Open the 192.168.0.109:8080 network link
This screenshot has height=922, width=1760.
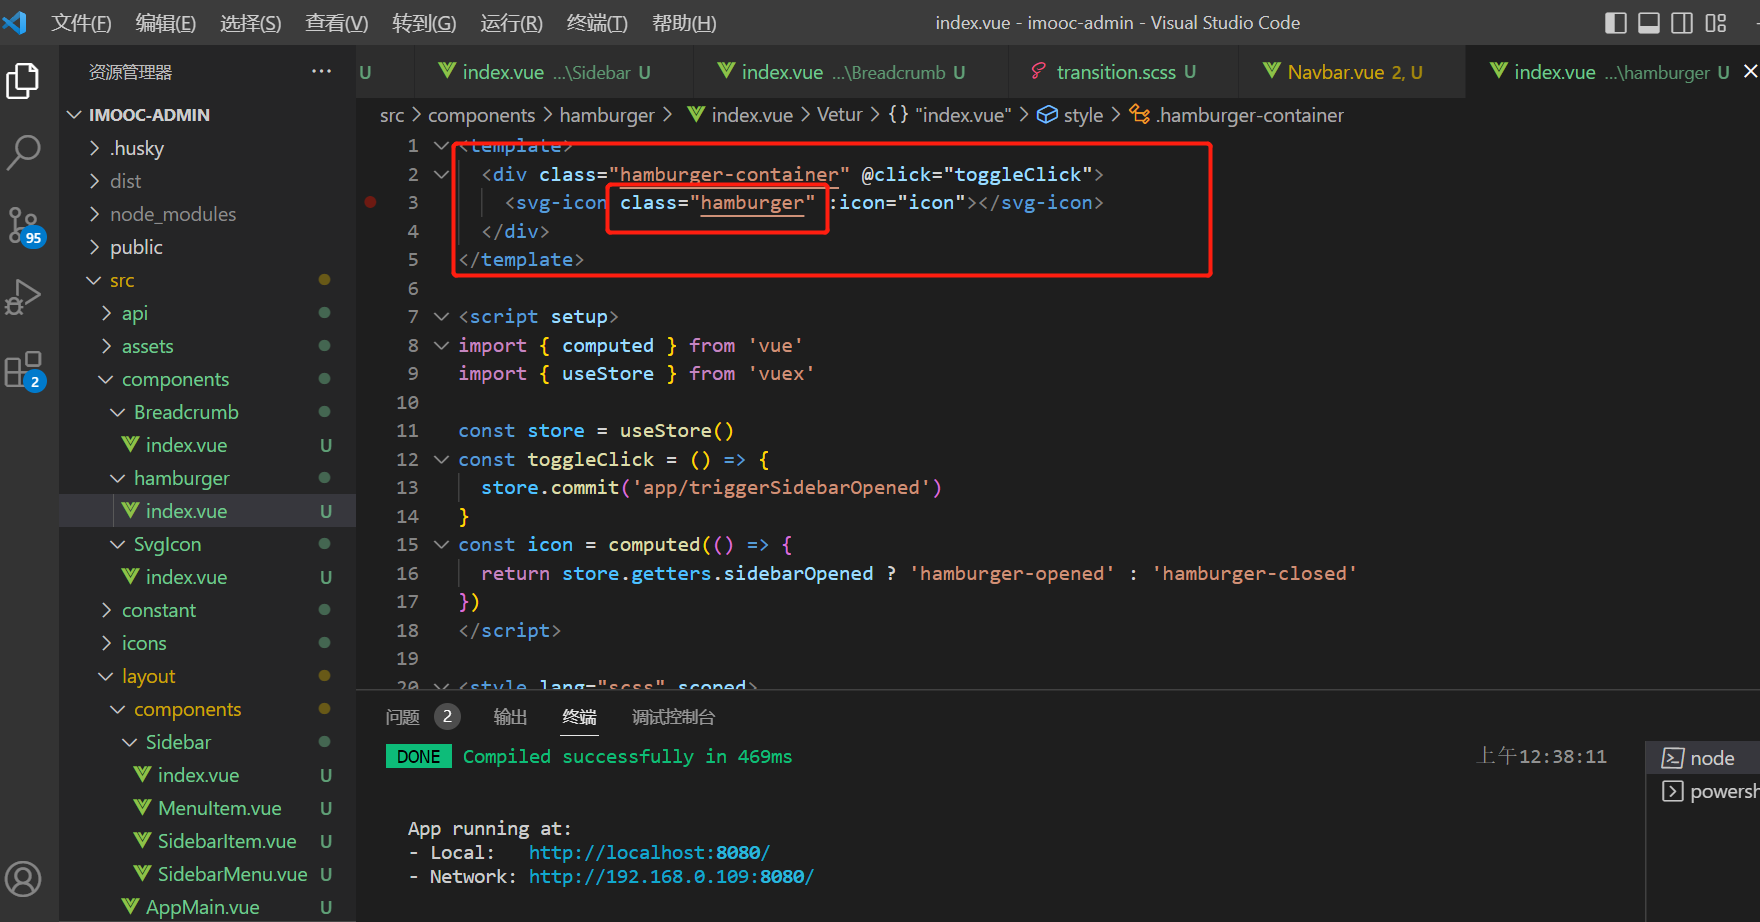(671, 876)
